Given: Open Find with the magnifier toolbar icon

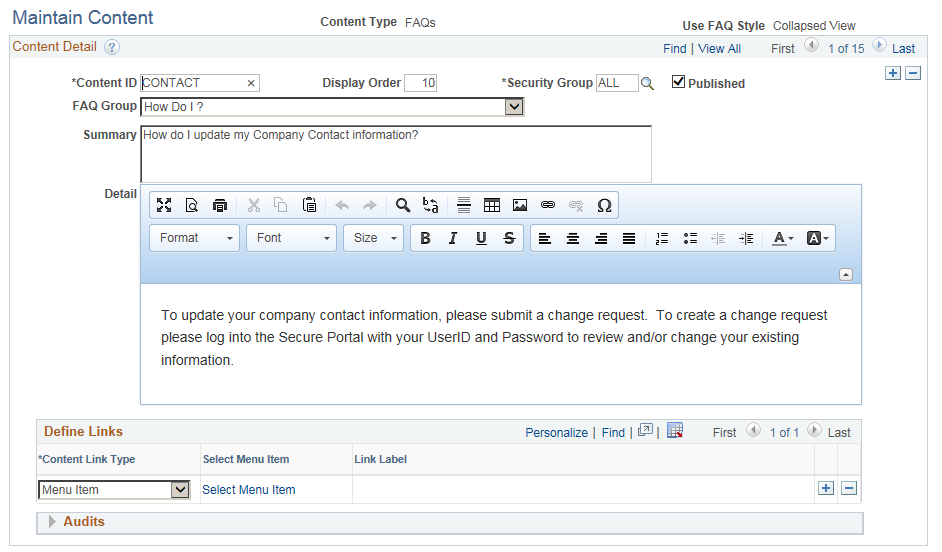Looking at the screenshot, I should coord(403,205).
